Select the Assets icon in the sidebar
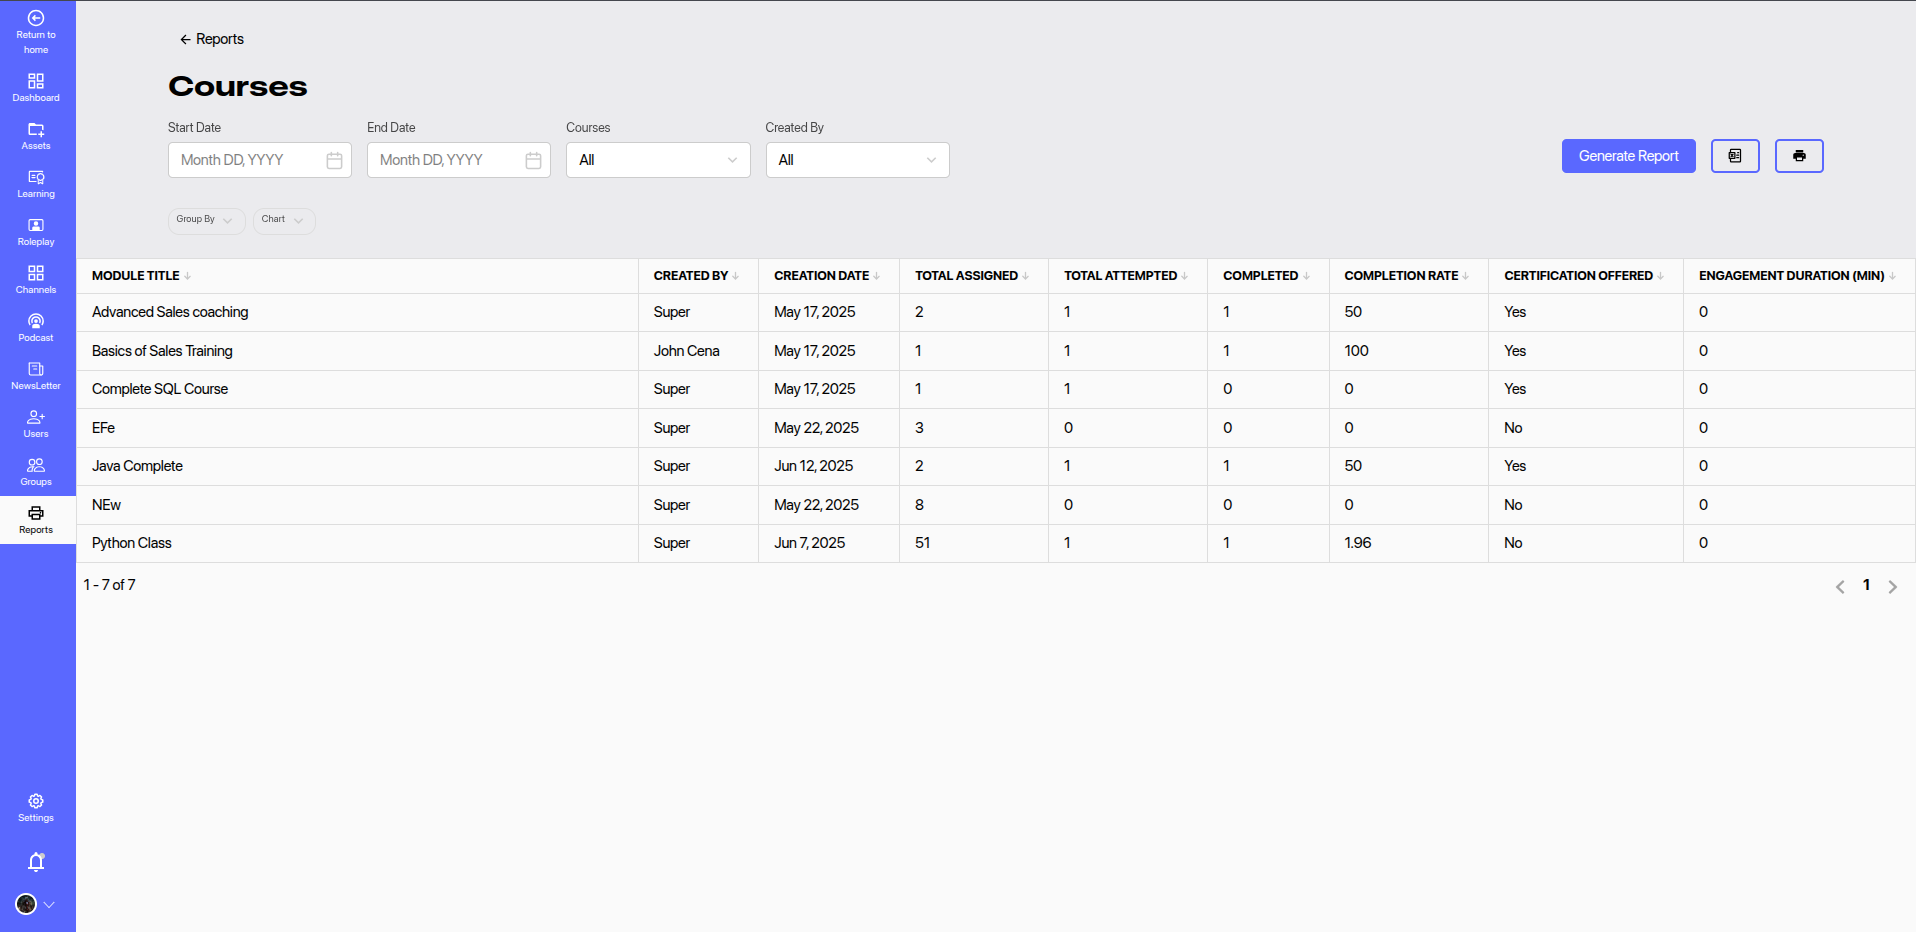 pos(36,136)
